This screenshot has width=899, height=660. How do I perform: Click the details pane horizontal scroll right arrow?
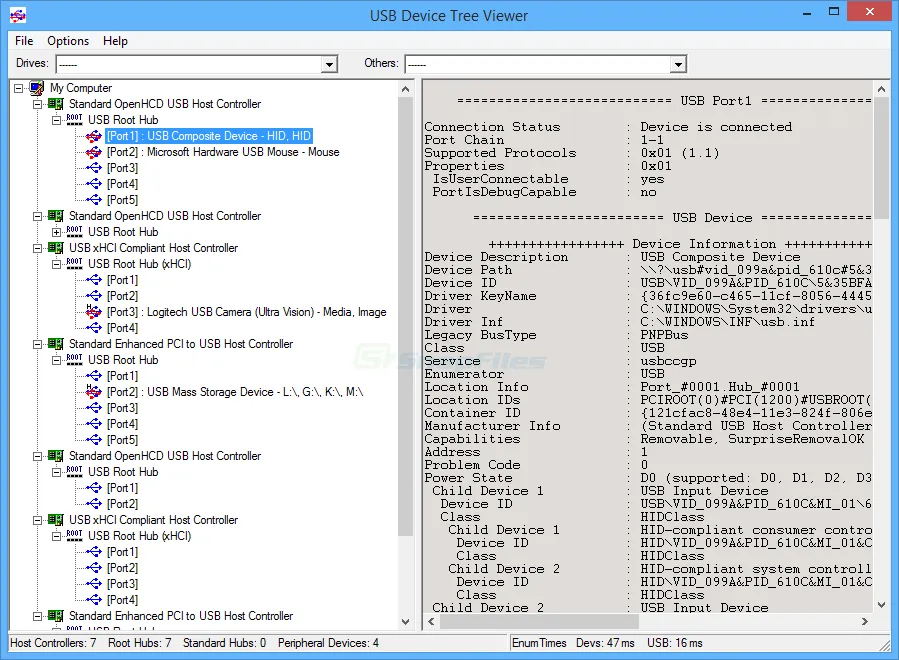pos(865,622)
